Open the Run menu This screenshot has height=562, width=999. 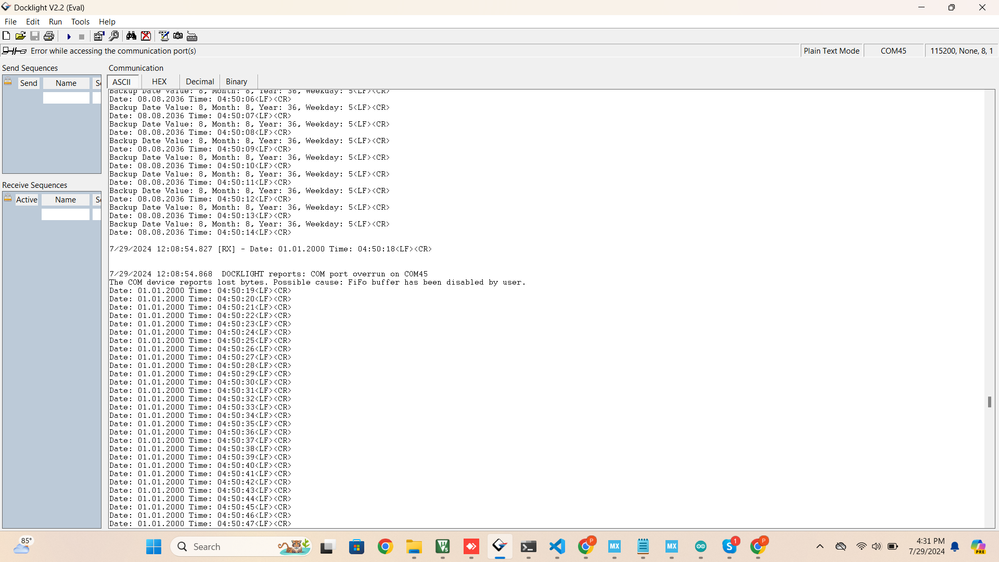pos(55,22)
